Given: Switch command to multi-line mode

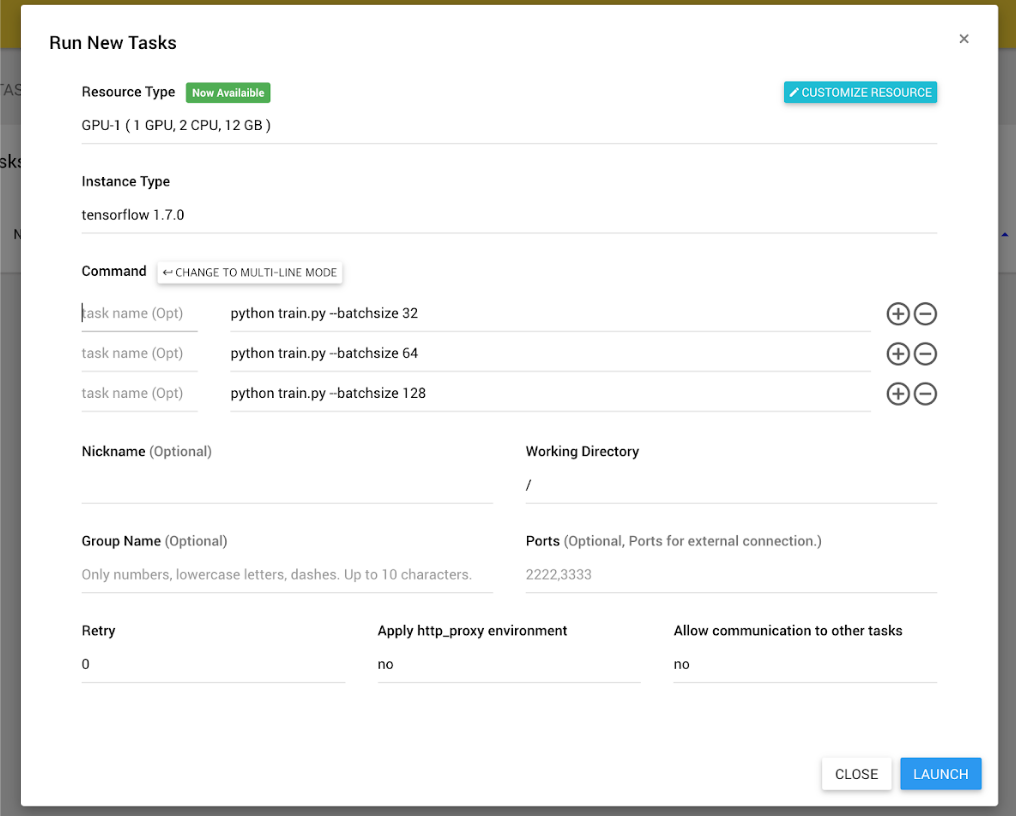Looking at the screenshot, I should pyautogui.click(x=250, y=272).
